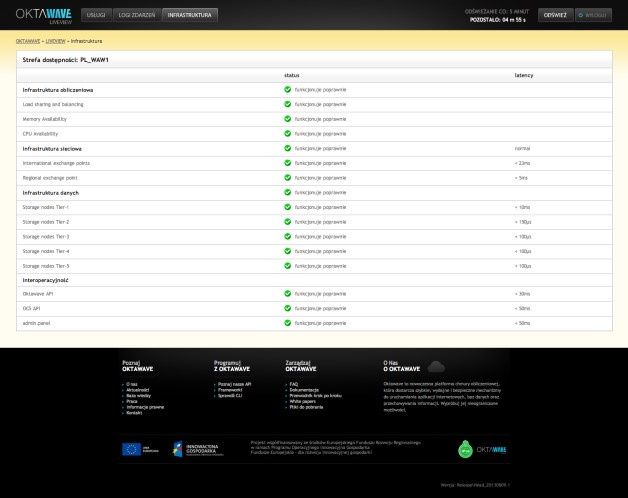Click the 'POZOSTAŁO: 04 m 55 s' countdown
This screenshot has height=498, width=628.
pyautogui.click(x=497, y=20)
